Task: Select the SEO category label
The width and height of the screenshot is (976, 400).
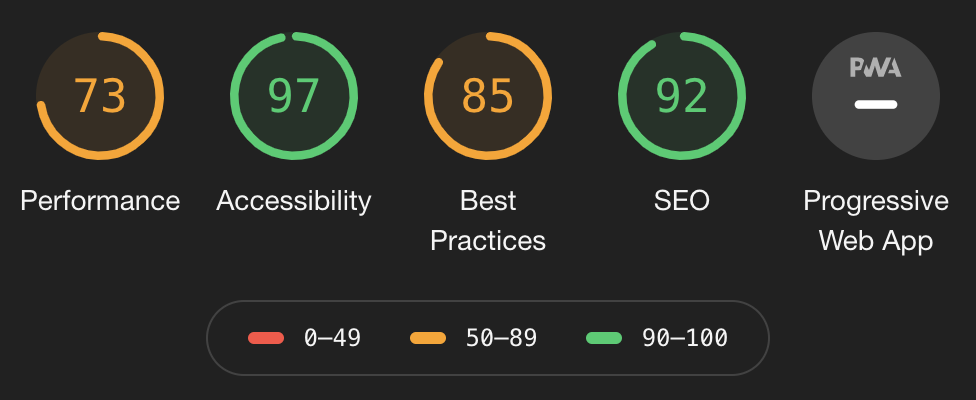Action: [682, 201]
